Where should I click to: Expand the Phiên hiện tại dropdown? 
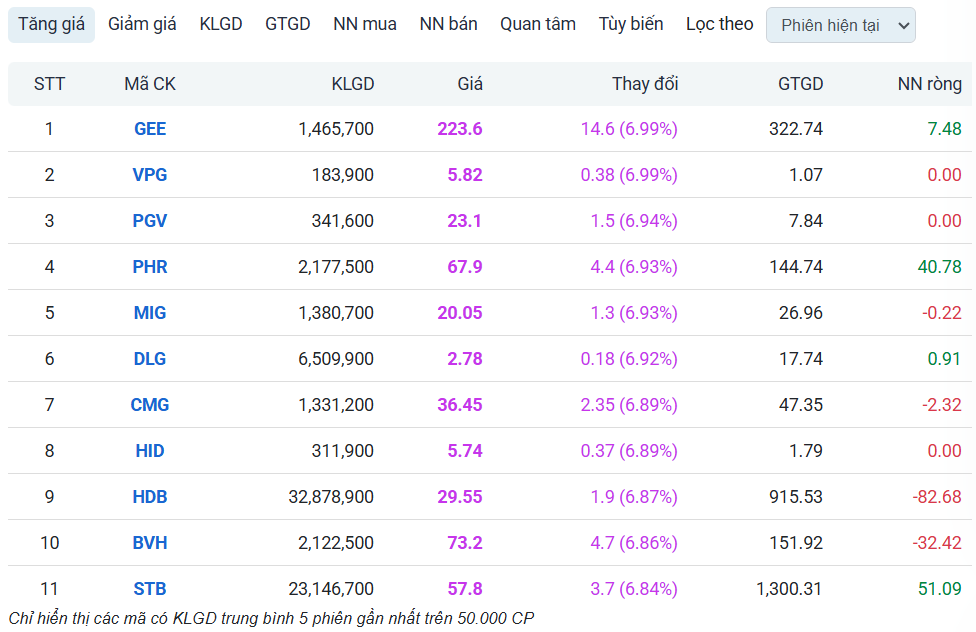coord(840,26)
